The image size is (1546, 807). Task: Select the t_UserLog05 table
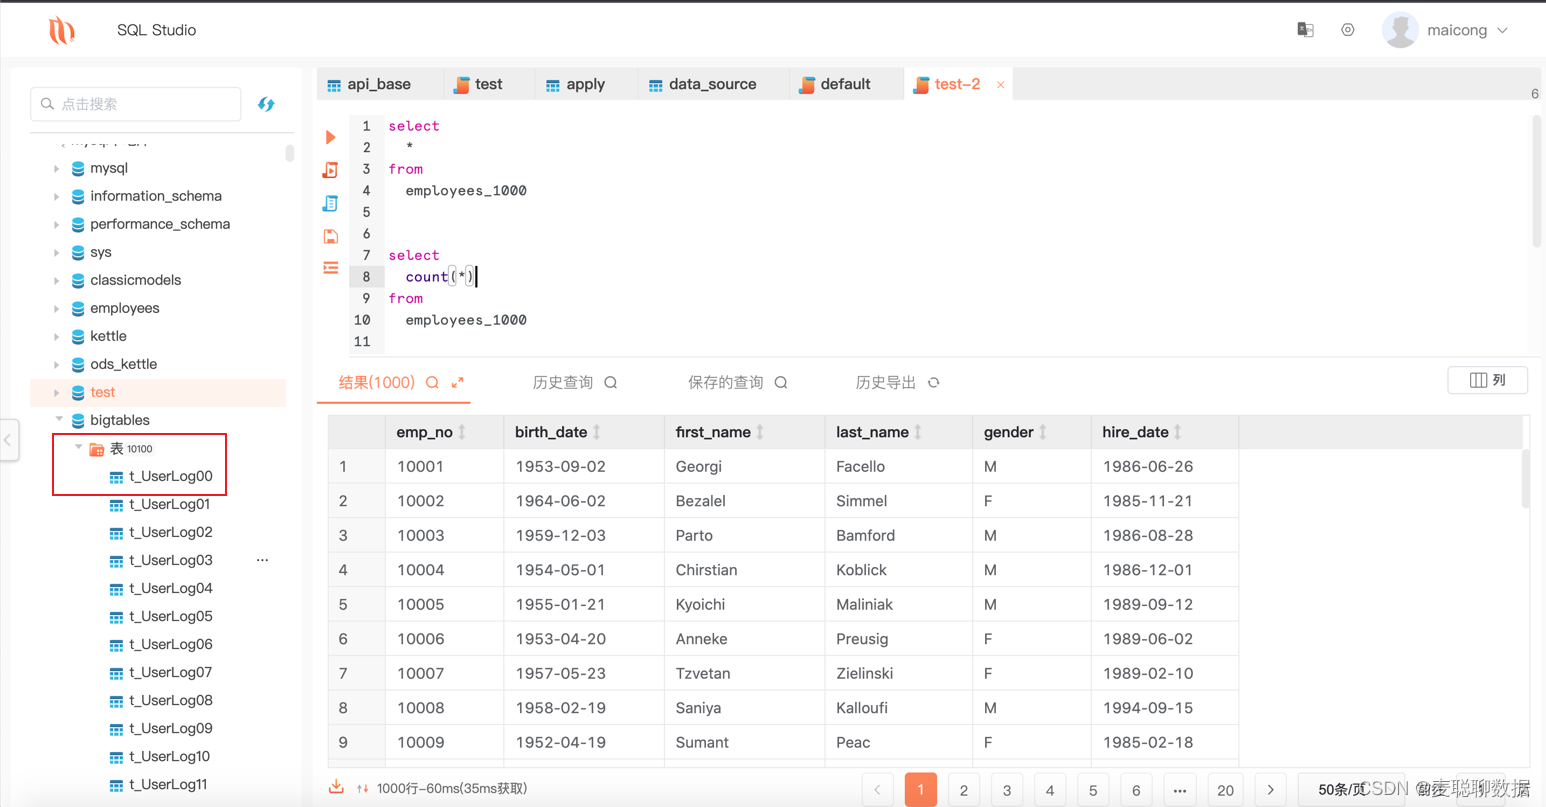click(171, 616)
